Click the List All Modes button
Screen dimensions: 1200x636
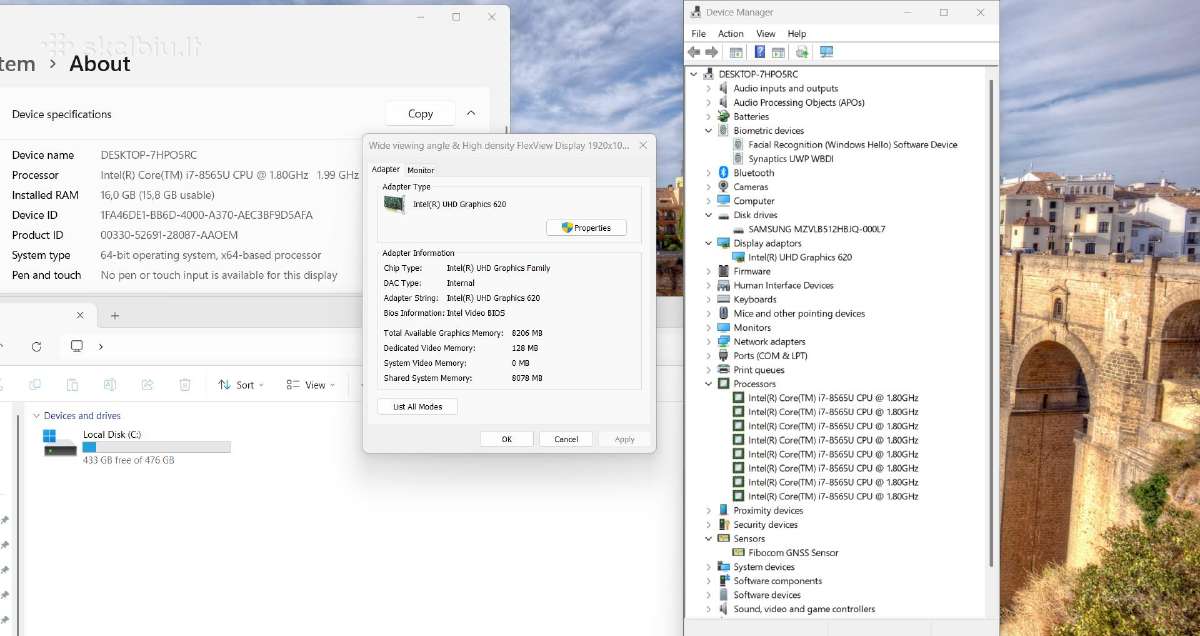418,407
